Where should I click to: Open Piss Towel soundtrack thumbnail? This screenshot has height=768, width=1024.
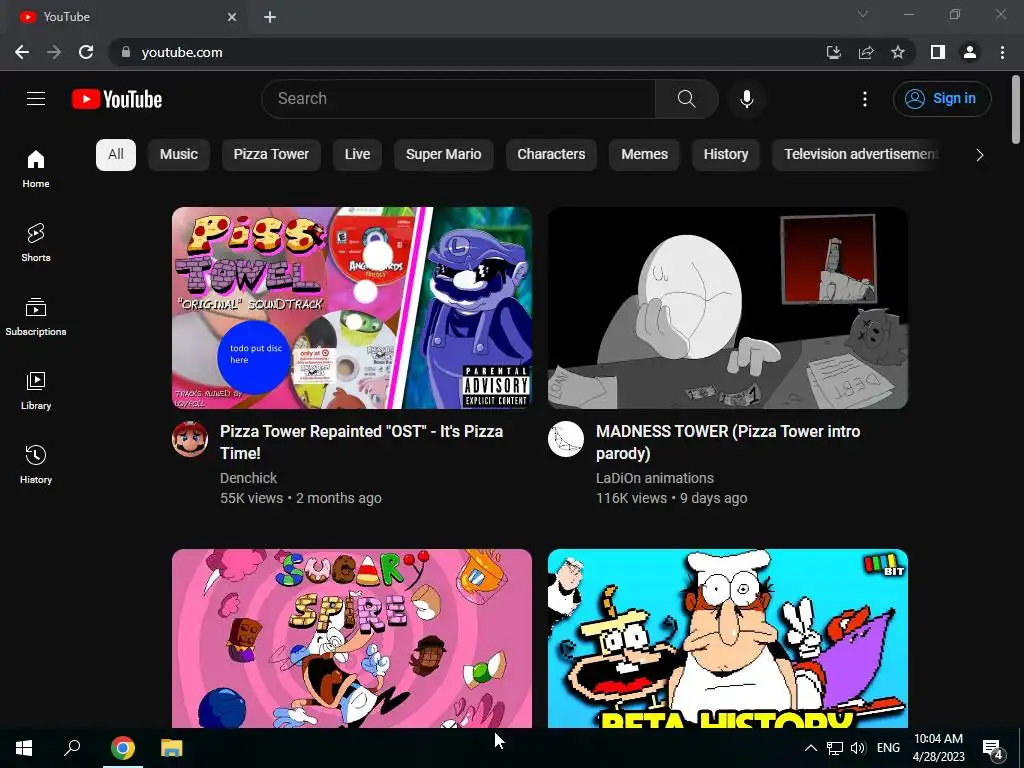point(352,308)
